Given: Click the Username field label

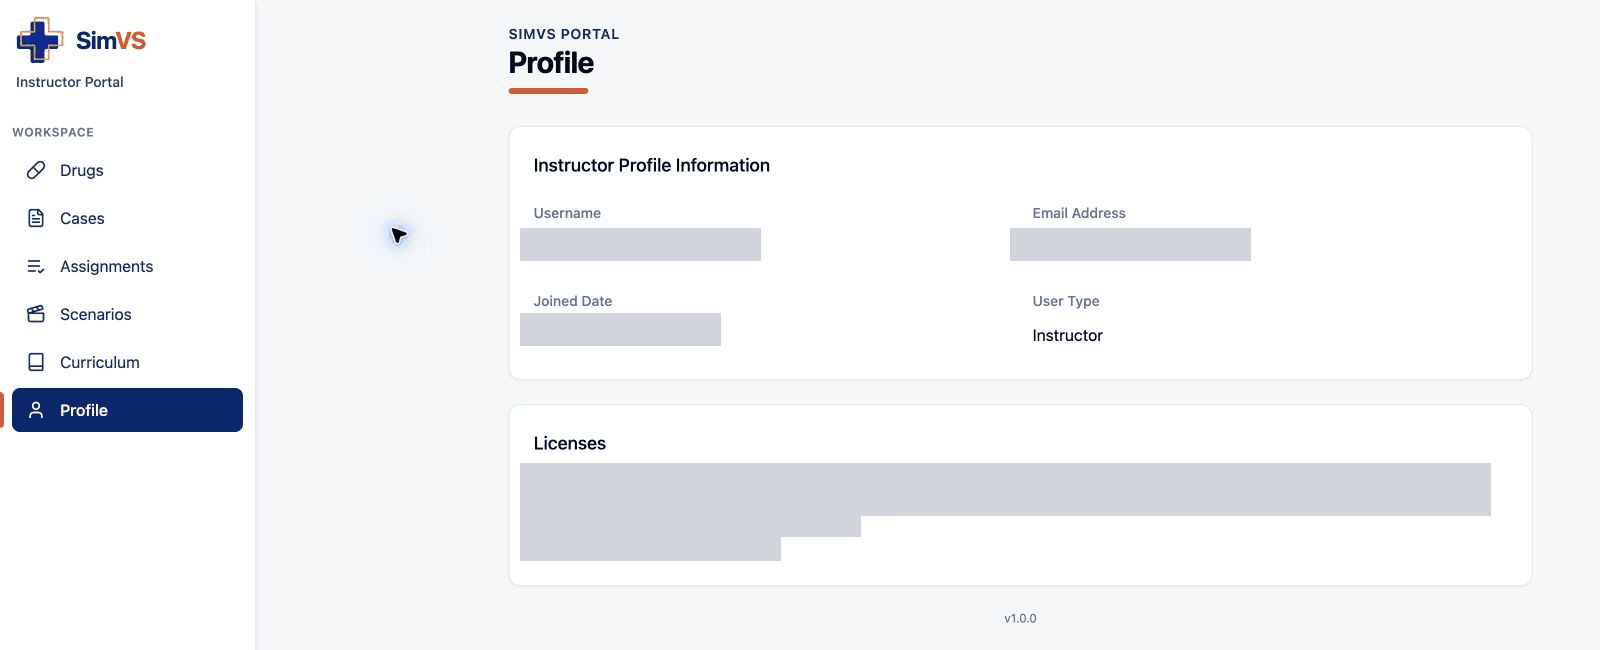Looking at the screenshot, I should (567, 213).
